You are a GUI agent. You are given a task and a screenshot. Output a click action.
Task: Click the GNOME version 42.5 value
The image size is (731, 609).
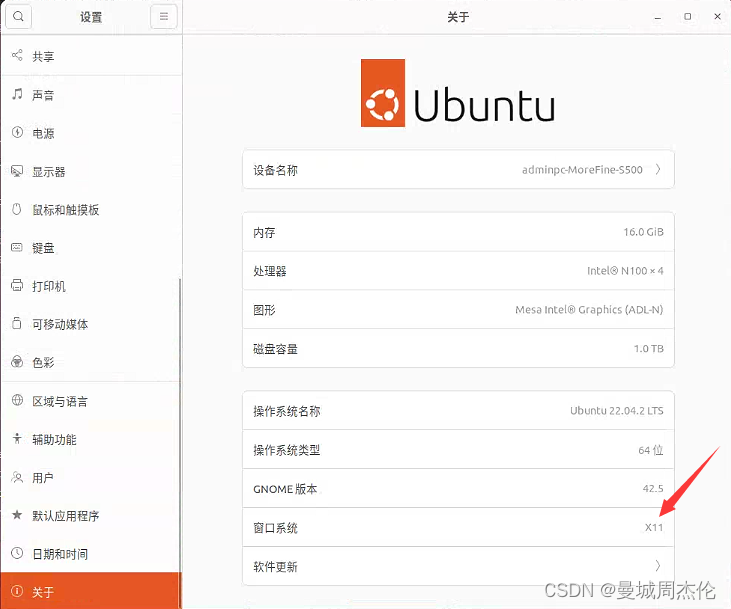(x=653, y=488)
